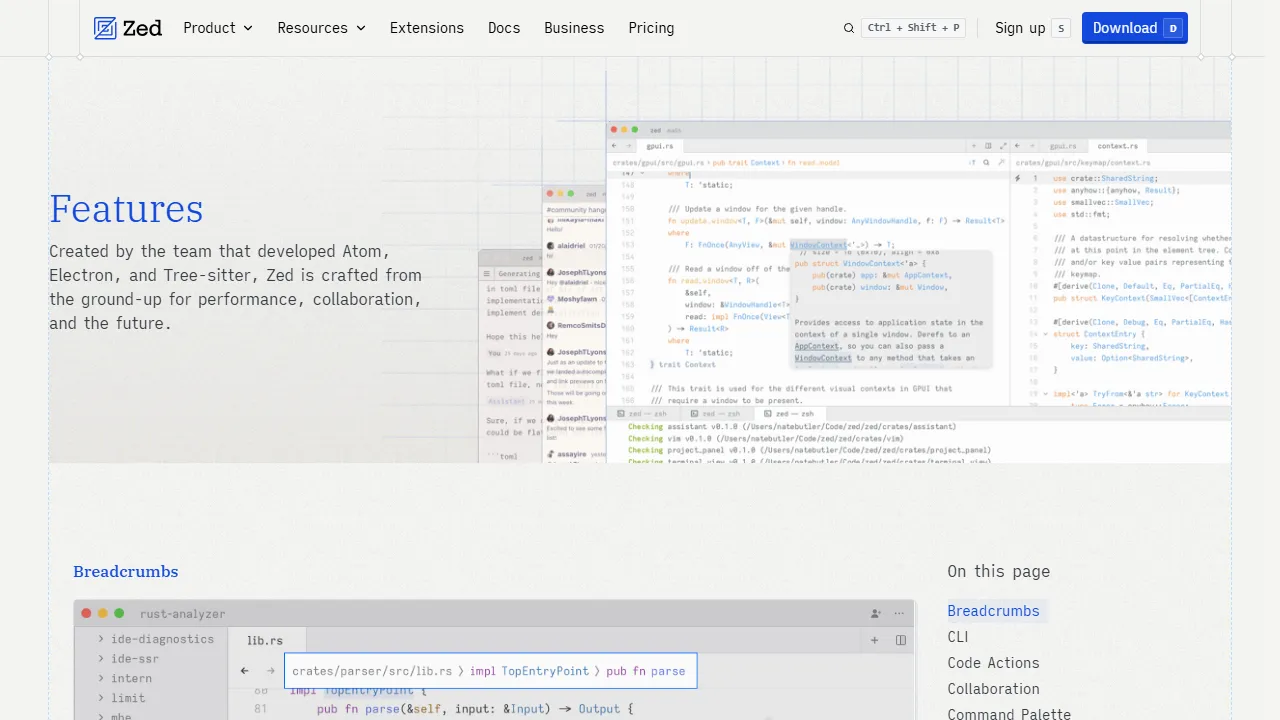Expand the ide-diagnostics folder
Screen dimensions: 1280x720
155,639
